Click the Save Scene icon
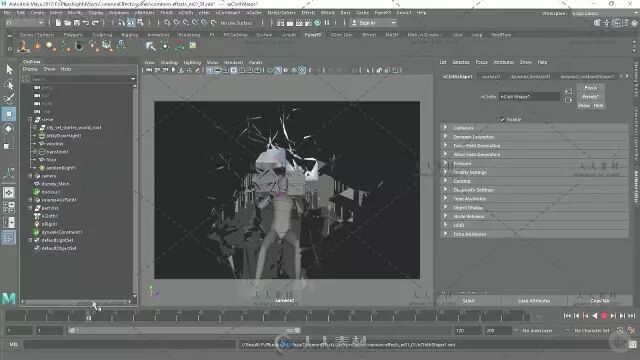The image size is (640, 360). click(76, 23)
